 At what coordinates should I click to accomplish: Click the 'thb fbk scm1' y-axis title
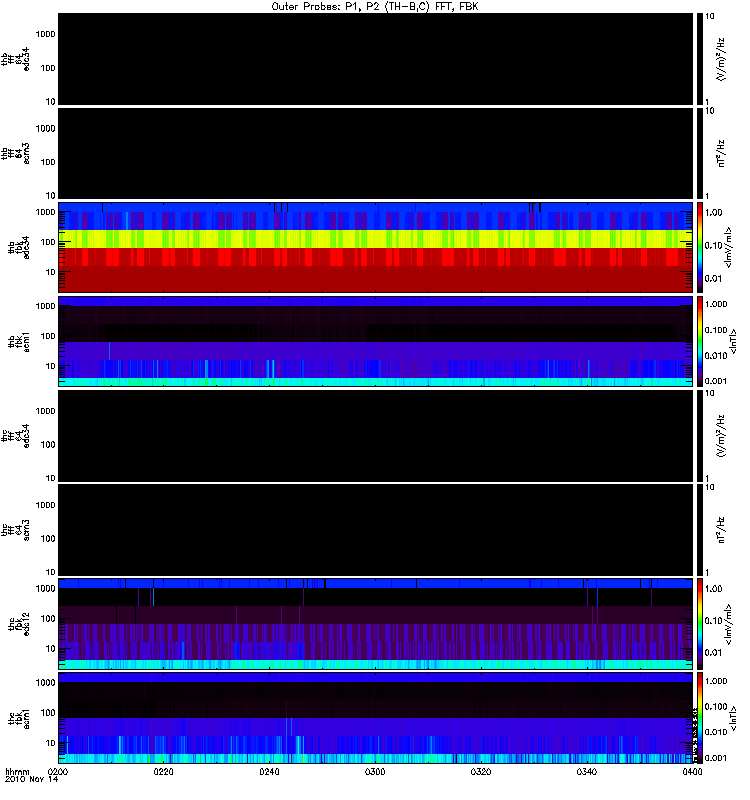pos(18,341)
